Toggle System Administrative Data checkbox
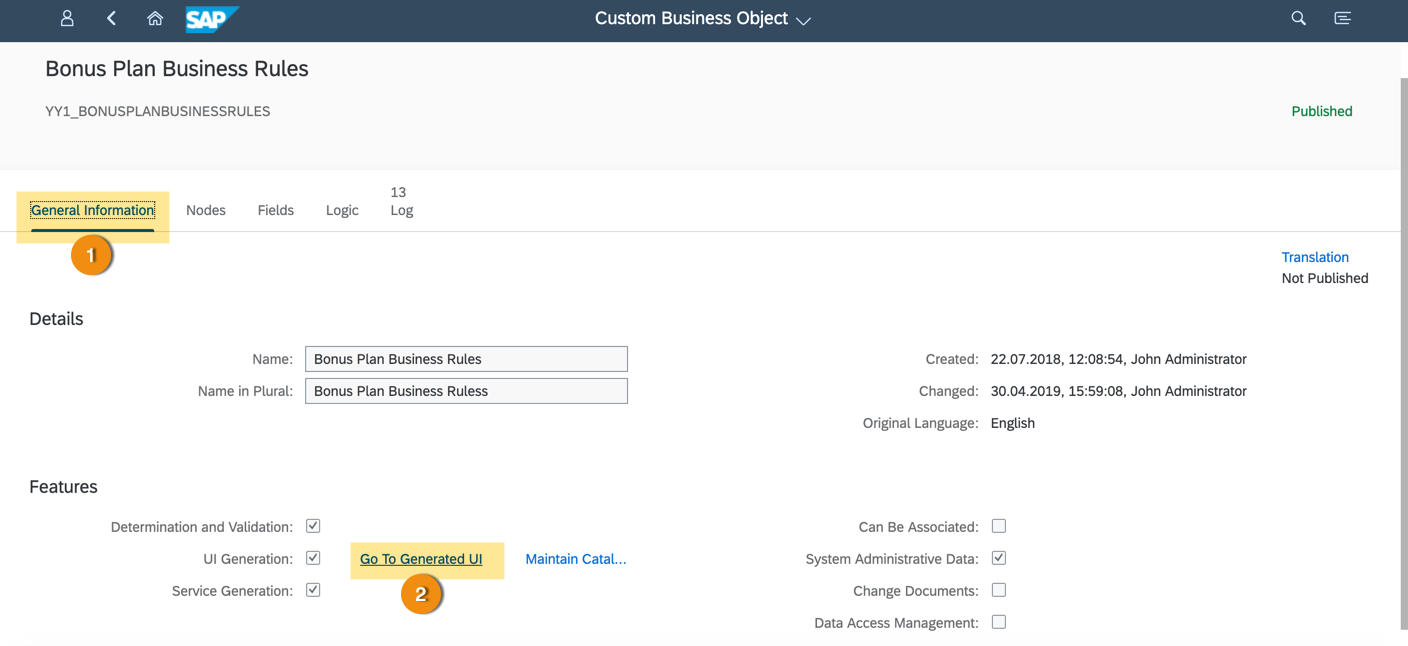 (x=999, y=558)
